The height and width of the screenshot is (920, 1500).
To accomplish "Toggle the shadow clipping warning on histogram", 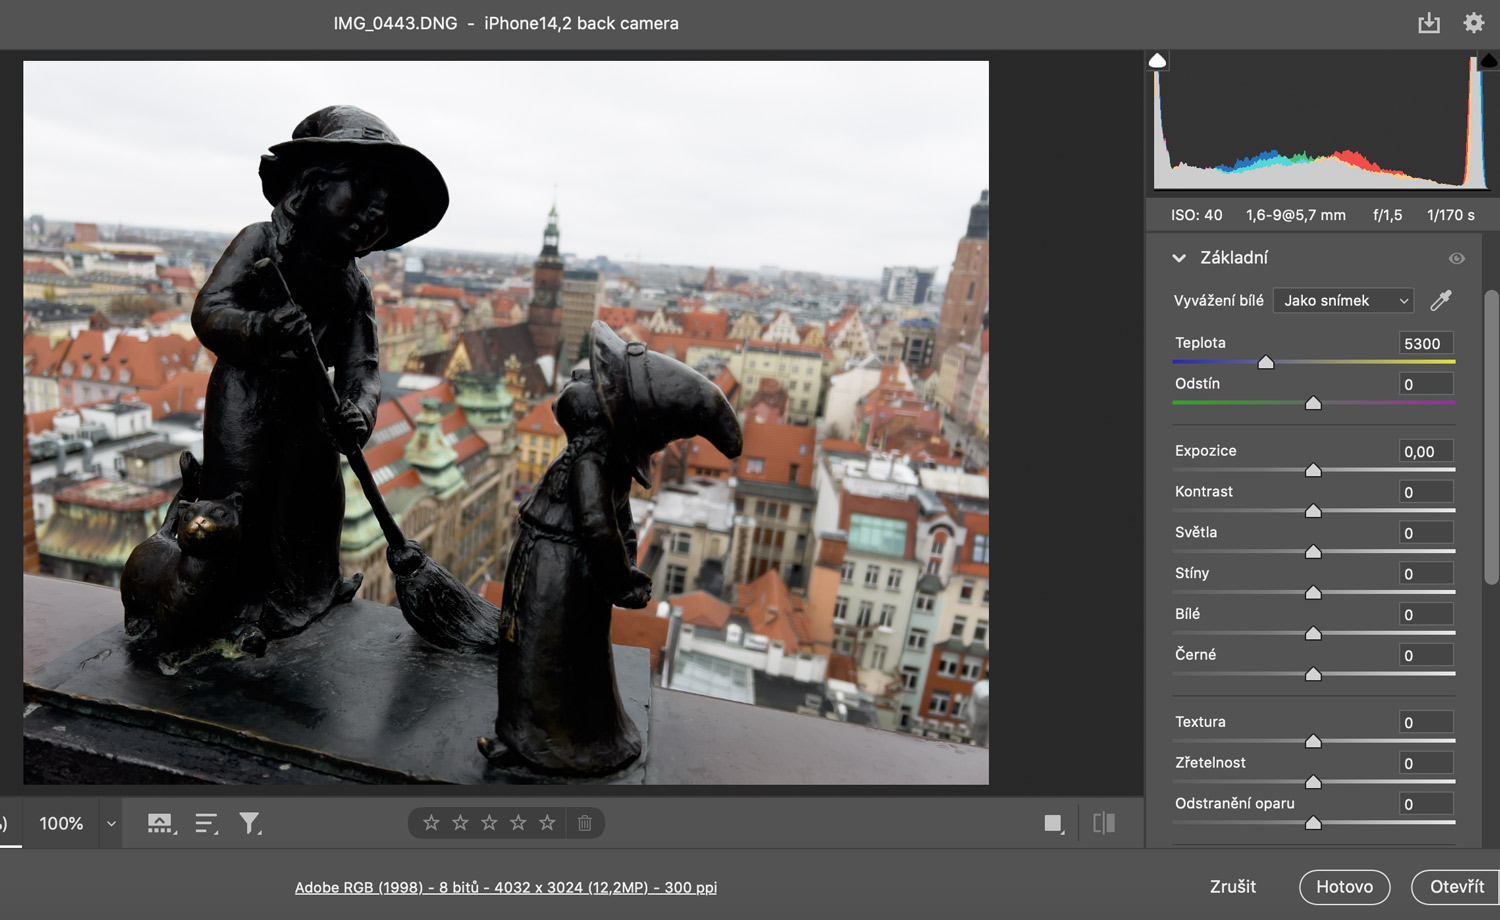I will (x=1157, y=61).
